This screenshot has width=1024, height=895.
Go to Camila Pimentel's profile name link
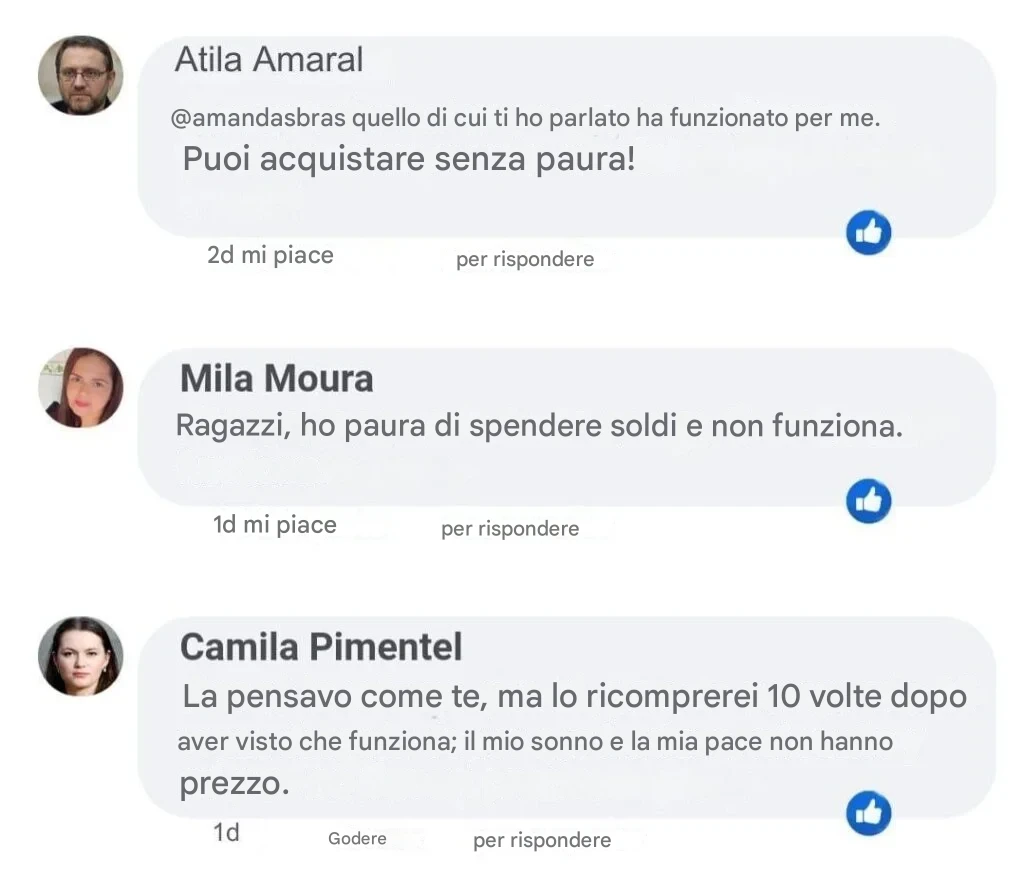coord(321,647)
